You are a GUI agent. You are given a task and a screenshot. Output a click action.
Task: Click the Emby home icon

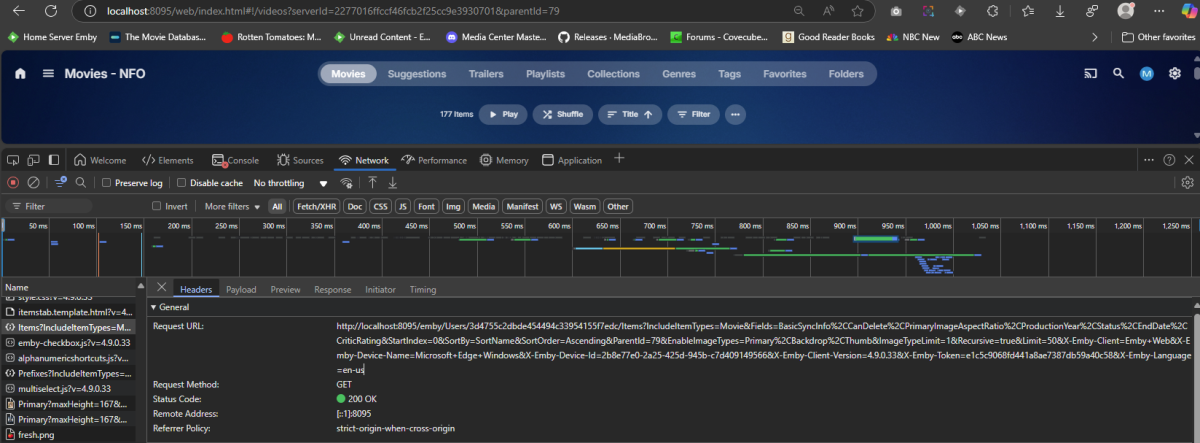click(x=20, y=74)
